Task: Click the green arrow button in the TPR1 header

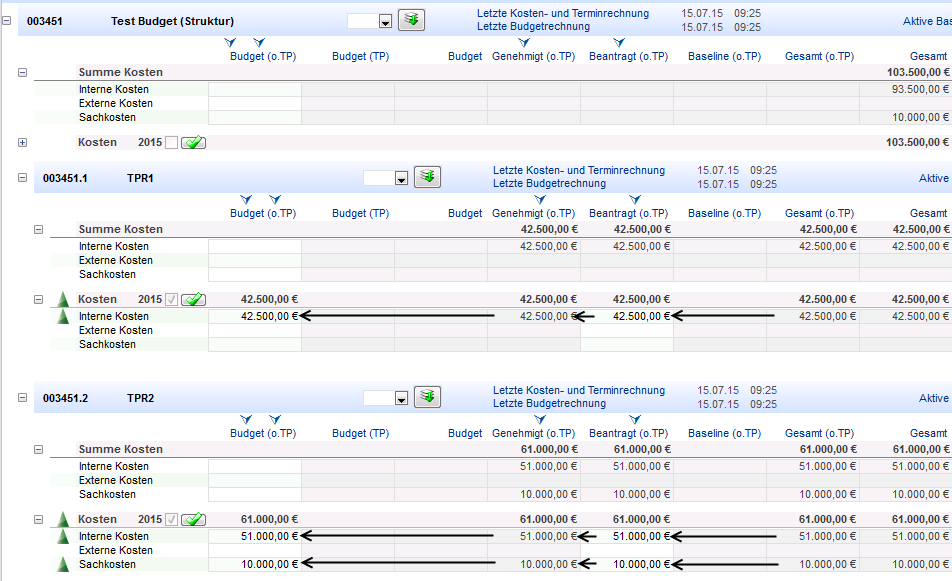Action: coord(427,177)
